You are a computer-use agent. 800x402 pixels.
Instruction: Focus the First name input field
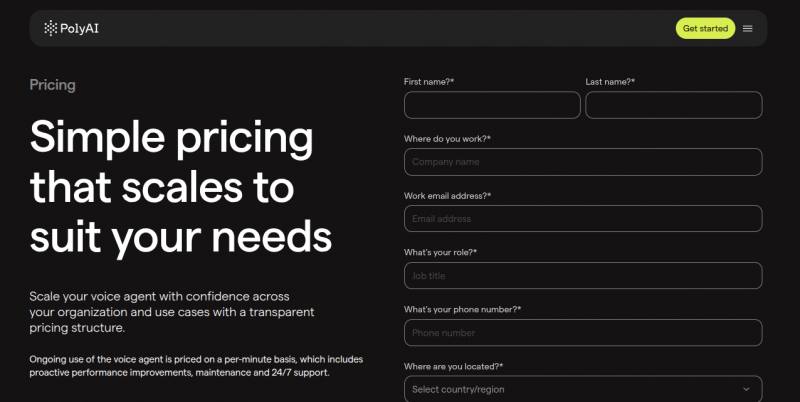tap(492, 105)
